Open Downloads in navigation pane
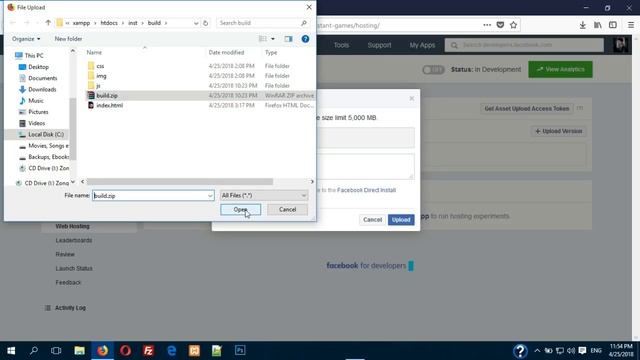Viewport: 640px width, 360px height. pyautogui.click(x=42, y=89)
